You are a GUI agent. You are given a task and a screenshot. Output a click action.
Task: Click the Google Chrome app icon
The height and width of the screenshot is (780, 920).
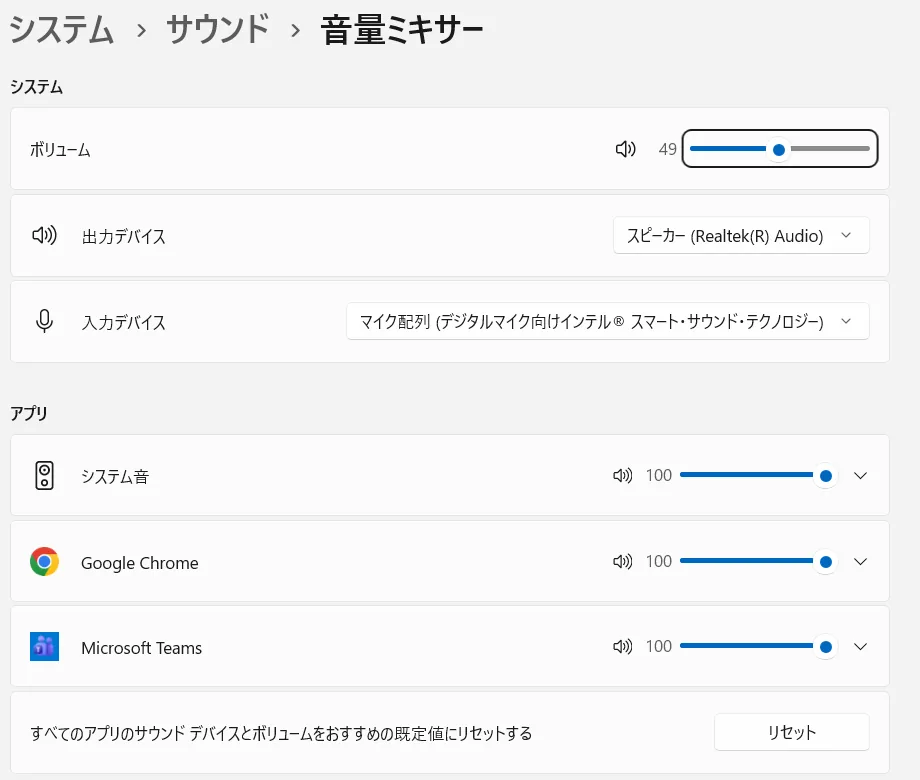(x=45, y=562)
